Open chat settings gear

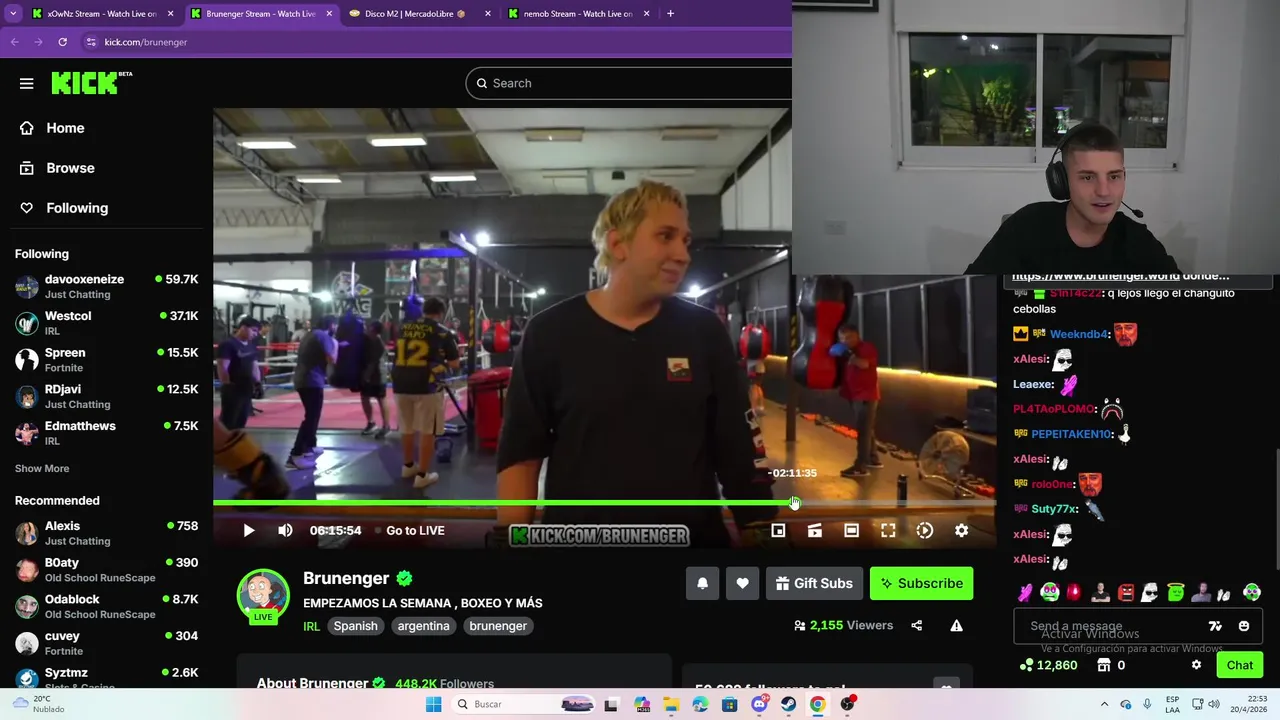click(x=1196, y=665)
